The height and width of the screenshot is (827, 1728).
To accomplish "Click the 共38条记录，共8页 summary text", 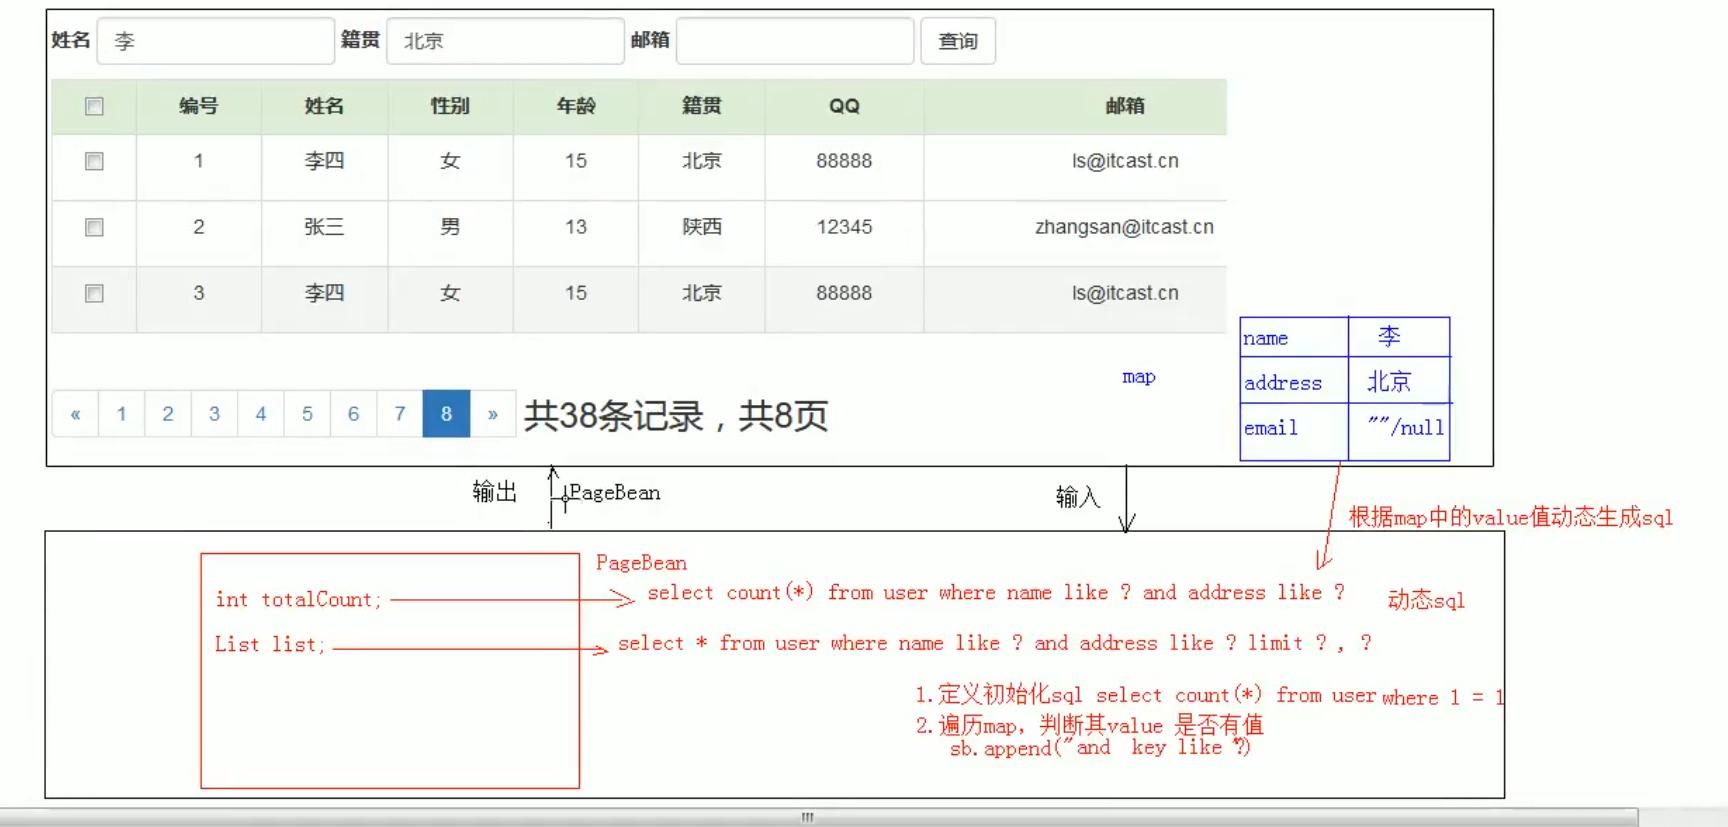I will (676, 416).
